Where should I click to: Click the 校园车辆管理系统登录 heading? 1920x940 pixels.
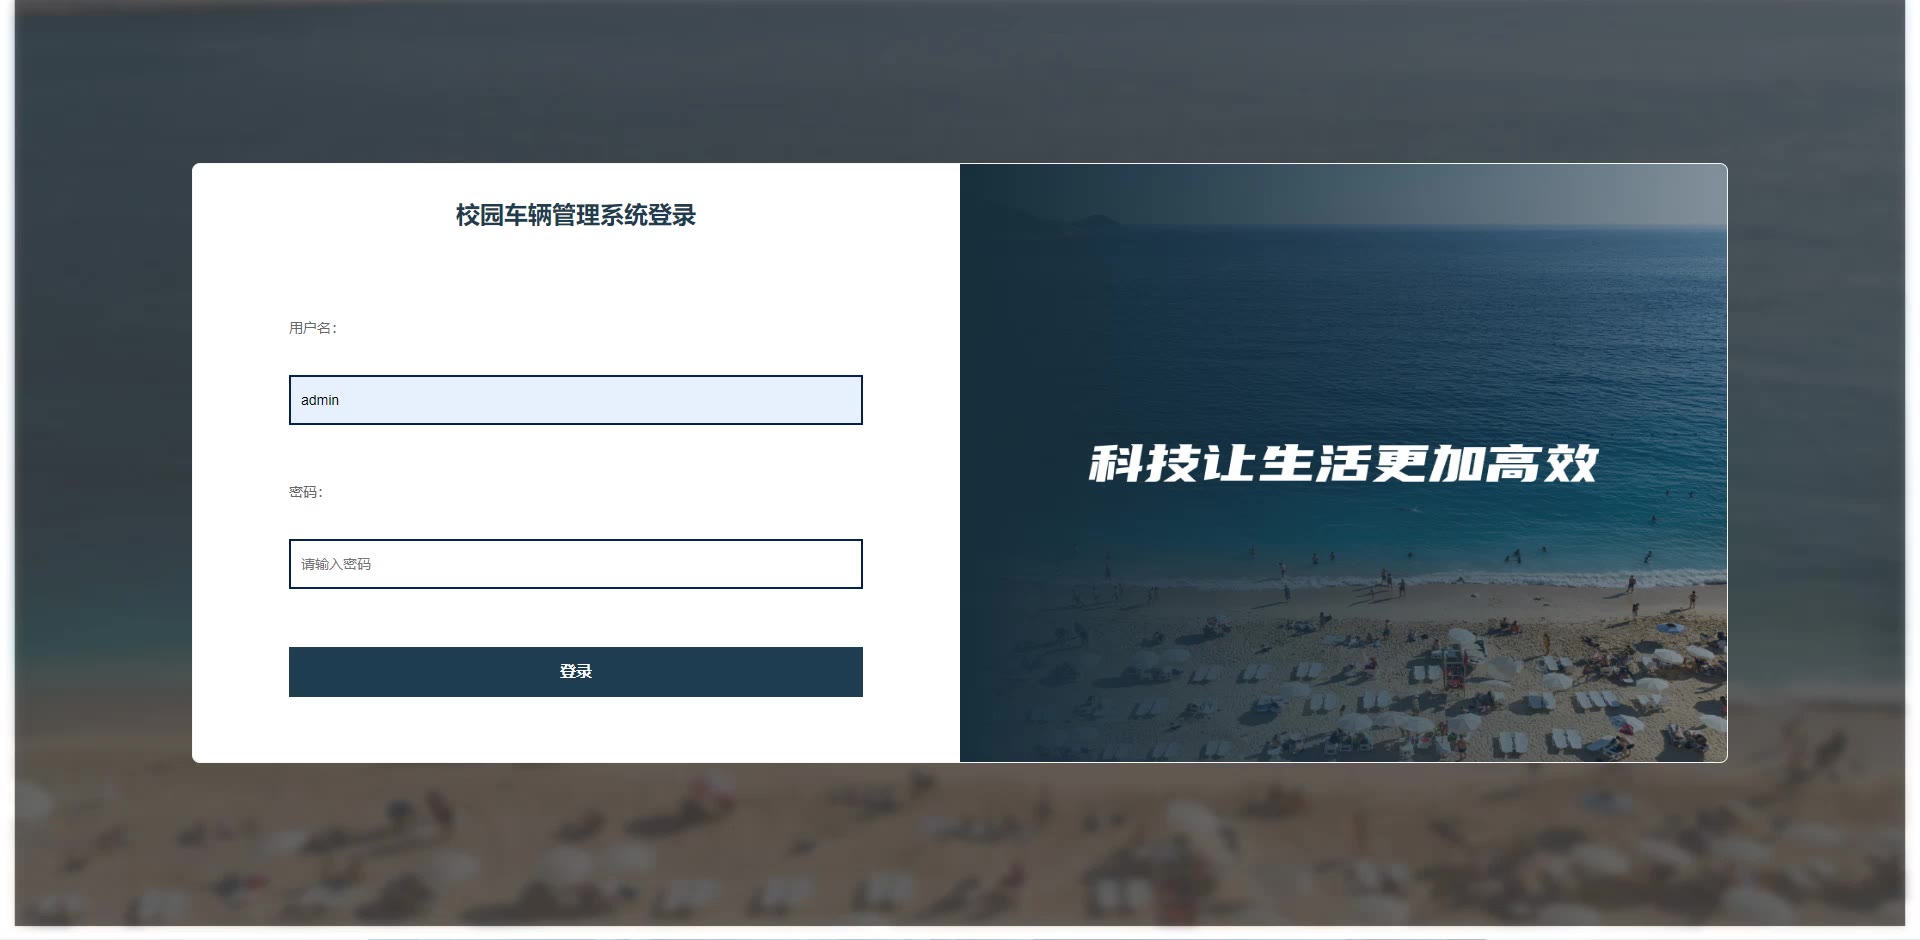[x=575, y=215]
